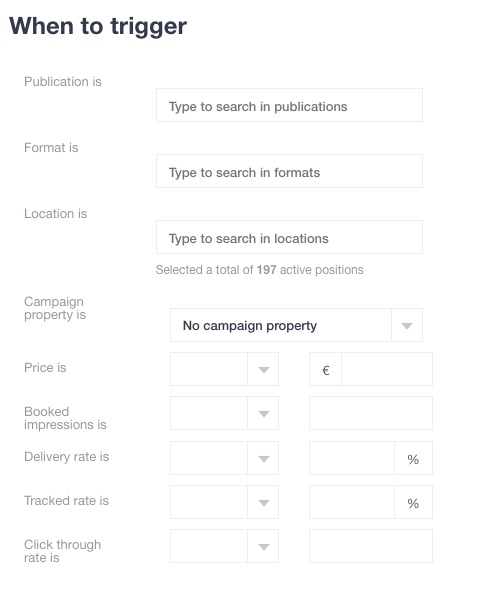Open the Booked impressions operator dropdown
477x589 pixels.
[224, 413]
